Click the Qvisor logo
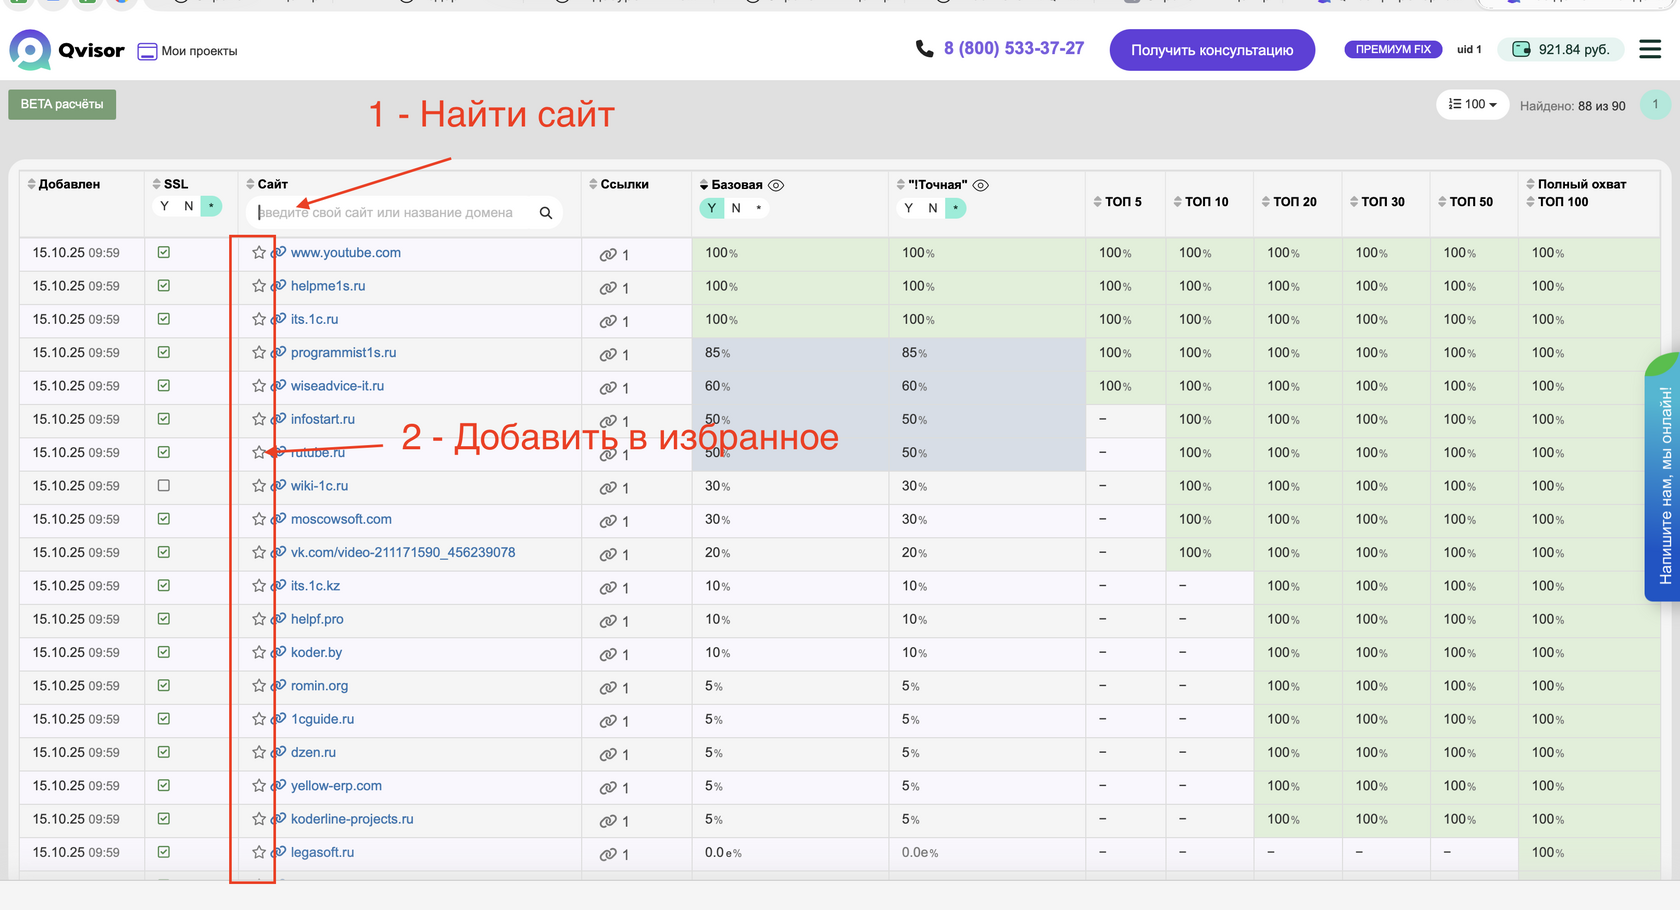The image size is (1680, 910). [x=67, y=50]
